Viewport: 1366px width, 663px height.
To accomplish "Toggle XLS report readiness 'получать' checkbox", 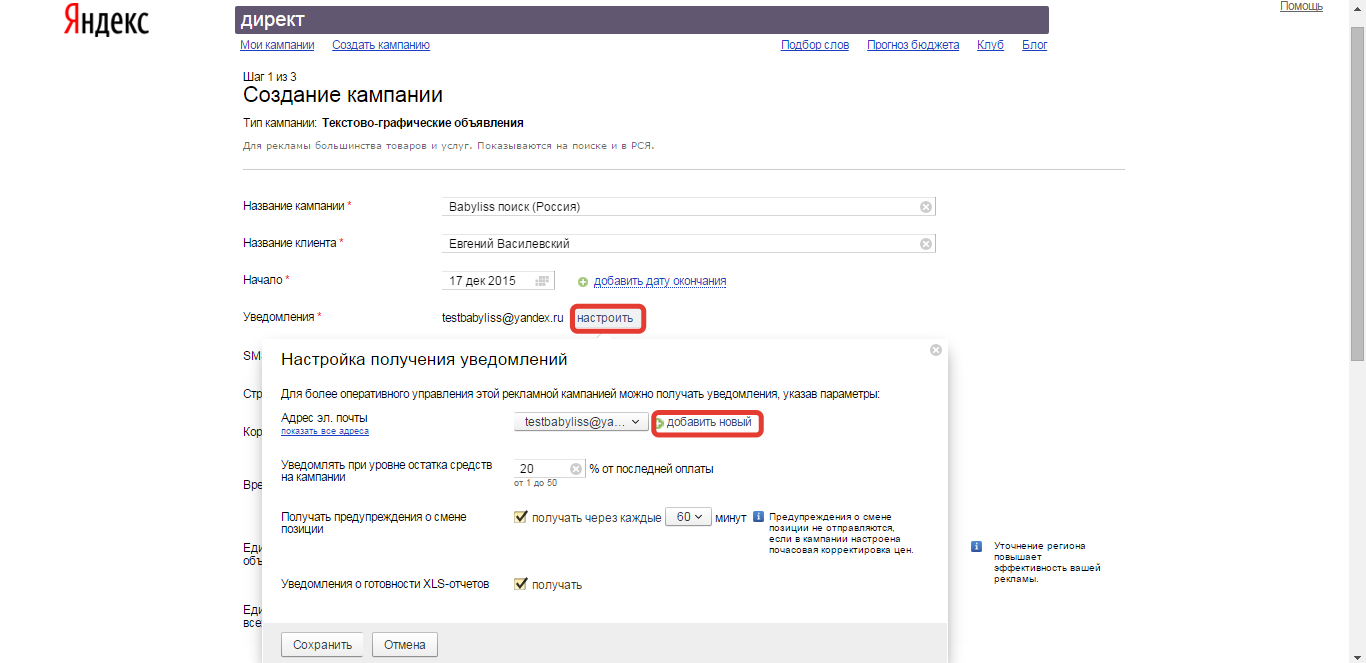I will point(520,584).
